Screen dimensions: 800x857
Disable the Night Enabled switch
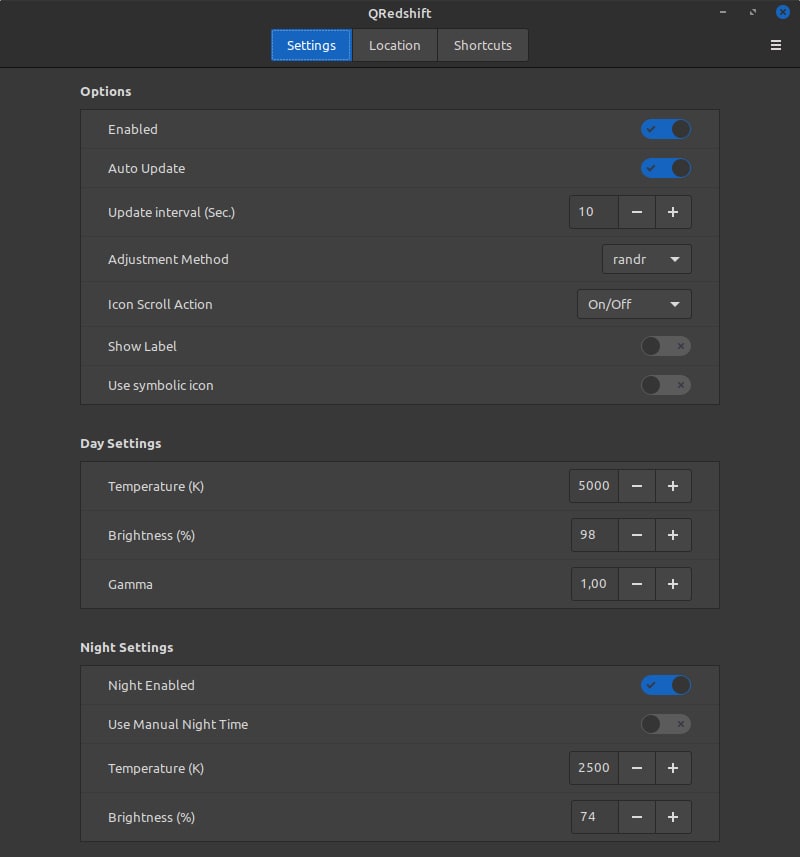666,685
